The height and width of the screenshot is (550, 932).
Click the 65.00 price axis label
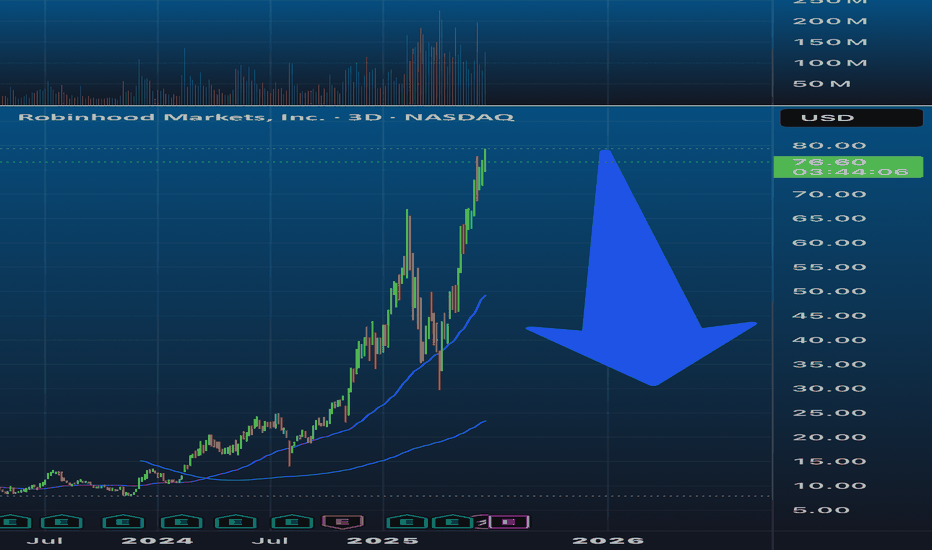pos(829,219)
